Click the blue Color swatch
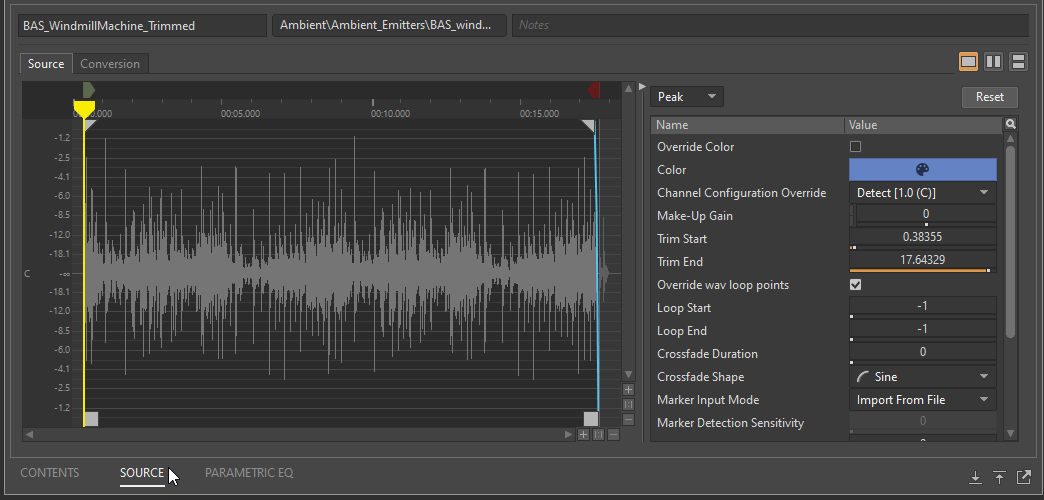Image resolution: width=1044 pixels, height=500 pixels. click(922, 170)
